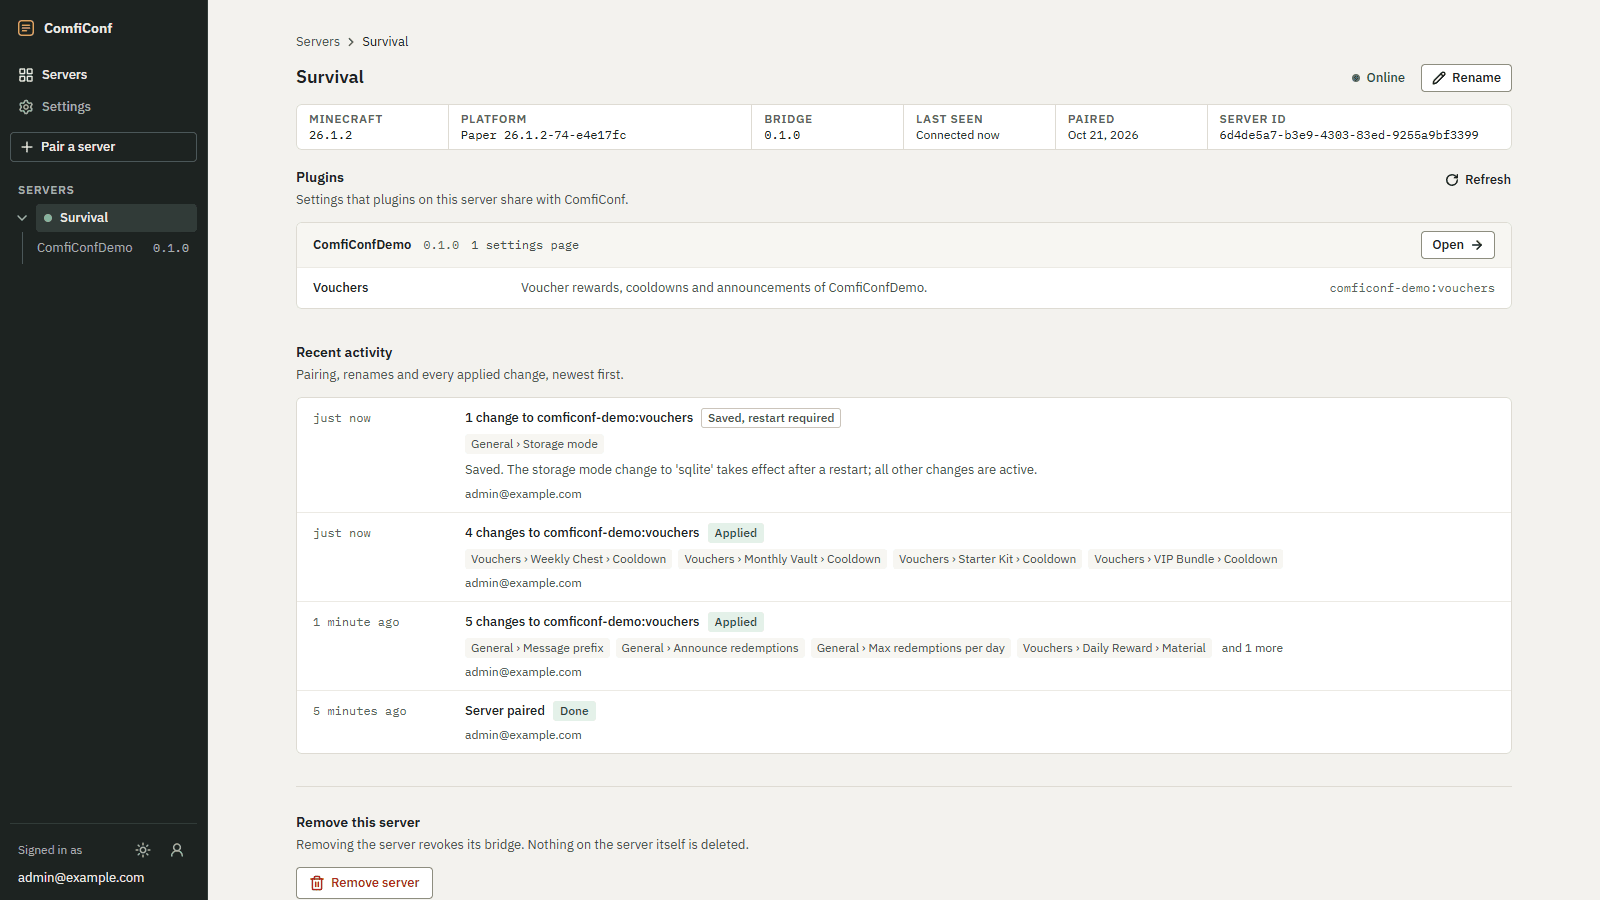1600x900 pixels.
Task: Click 'and 1 more' text
Action: (x=1252, y=648)
